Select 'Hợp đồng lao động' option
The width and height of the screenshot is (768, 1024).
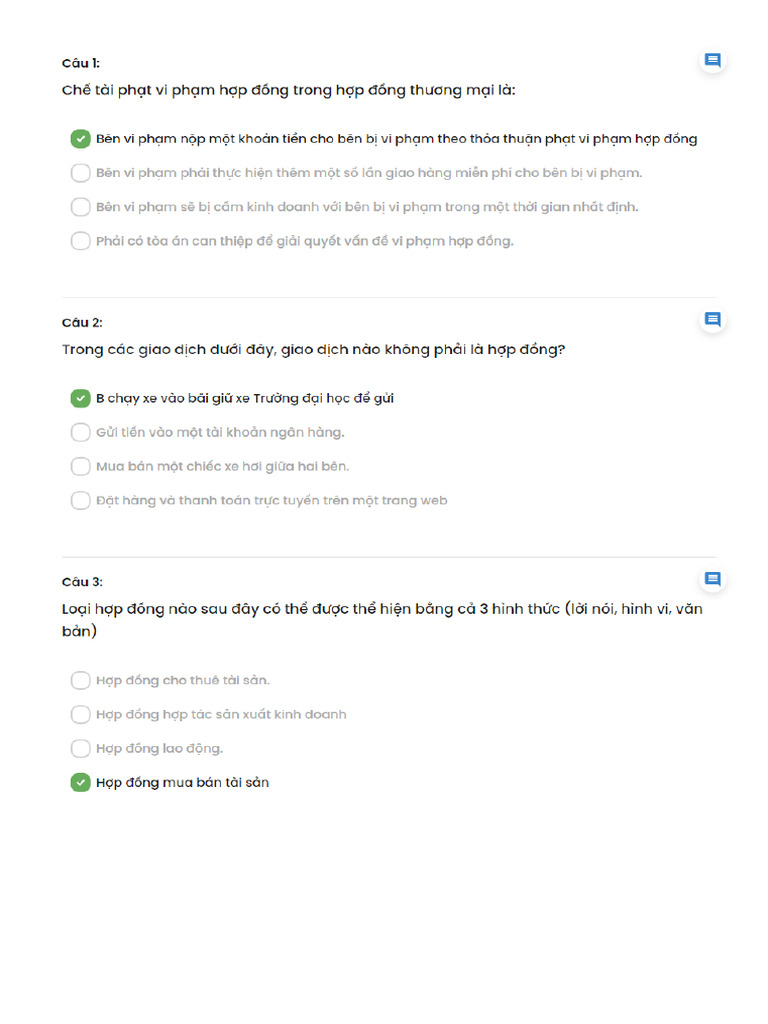pyautogui.click(x=81, y=748)
